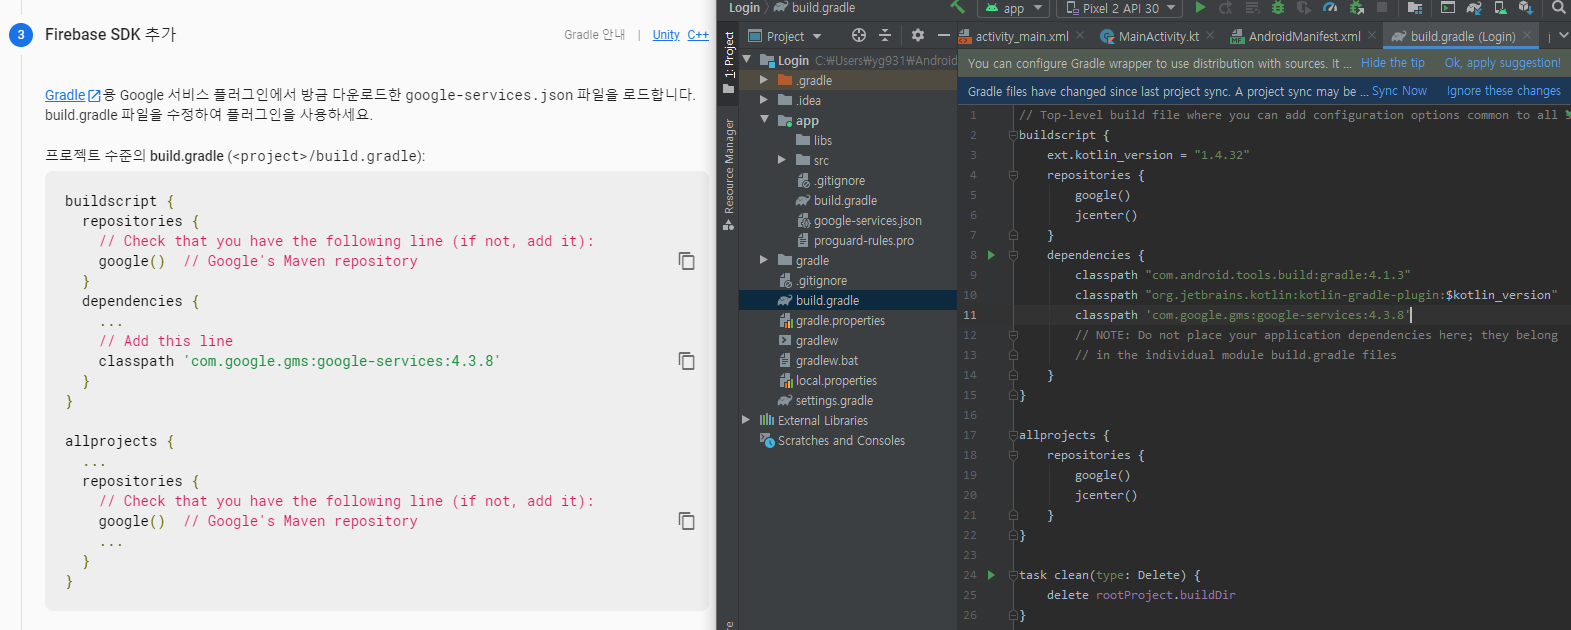The height and width of the screenshot is (630, 1571).
Task: Hide the Project panel with minus icon
Action: click(943, 35)
